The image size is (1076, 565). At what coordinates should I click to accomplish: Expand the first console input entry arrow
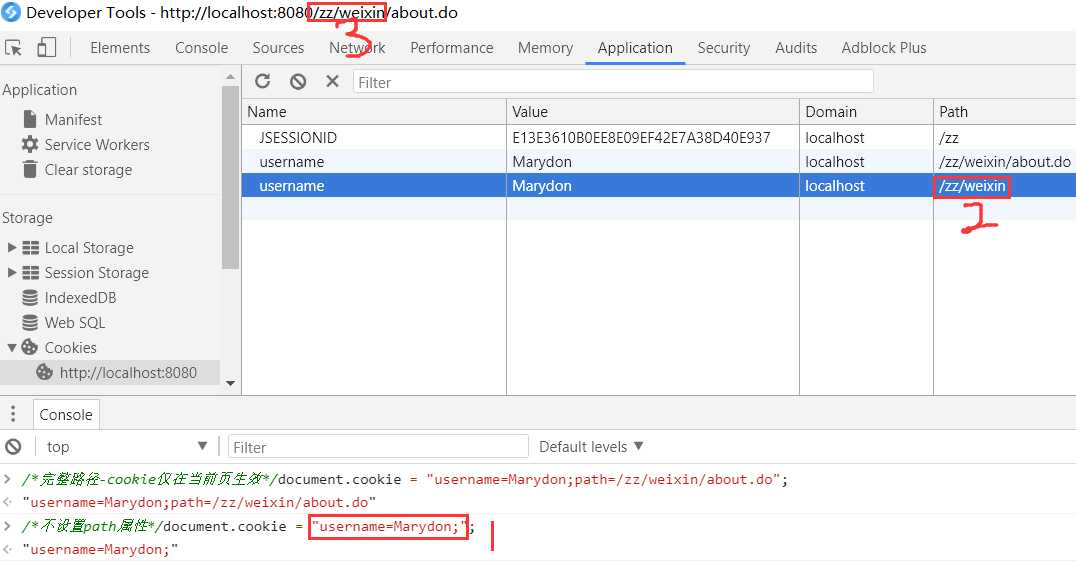8,479
